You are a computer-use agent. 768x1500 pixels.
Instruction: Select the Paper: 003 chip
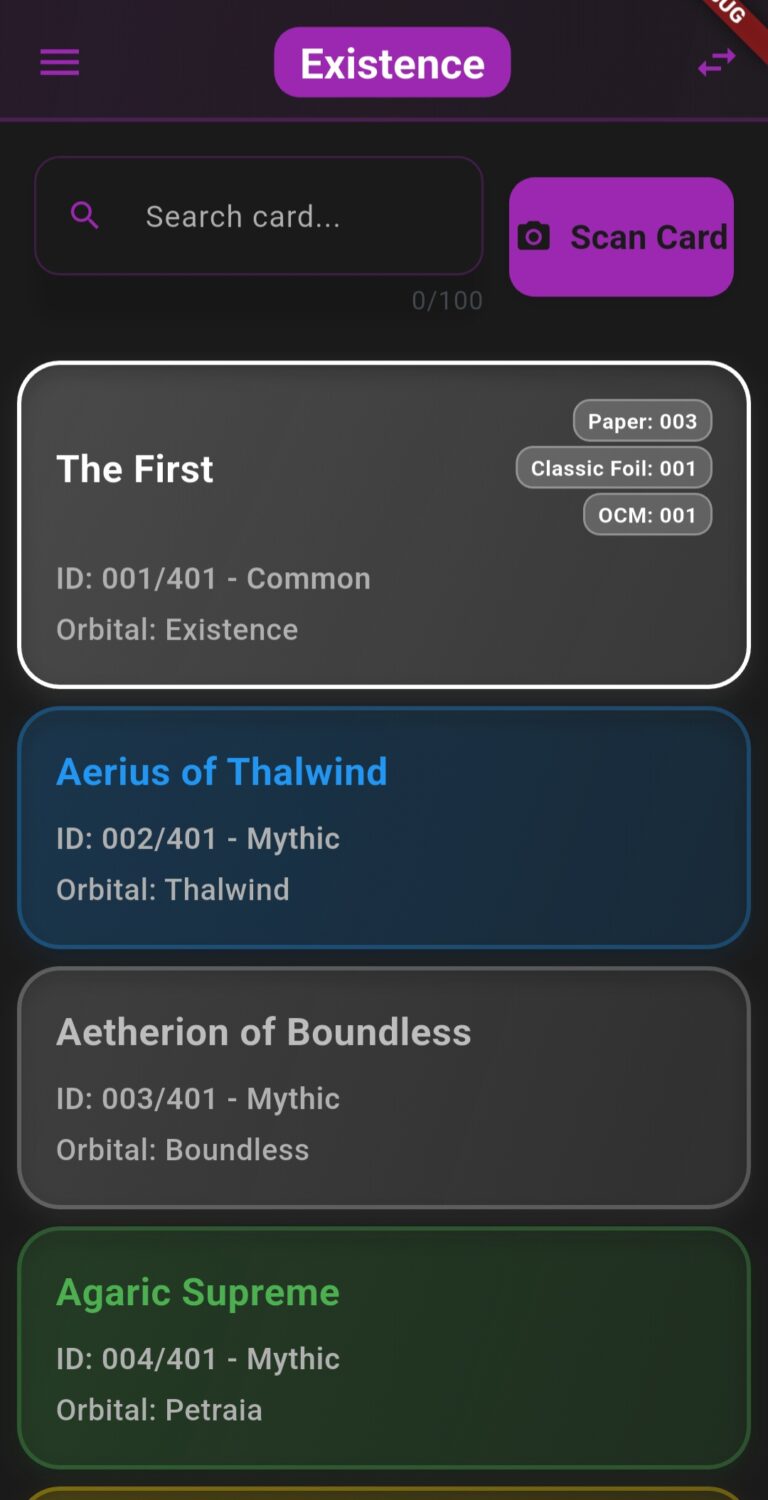[642, 421]
